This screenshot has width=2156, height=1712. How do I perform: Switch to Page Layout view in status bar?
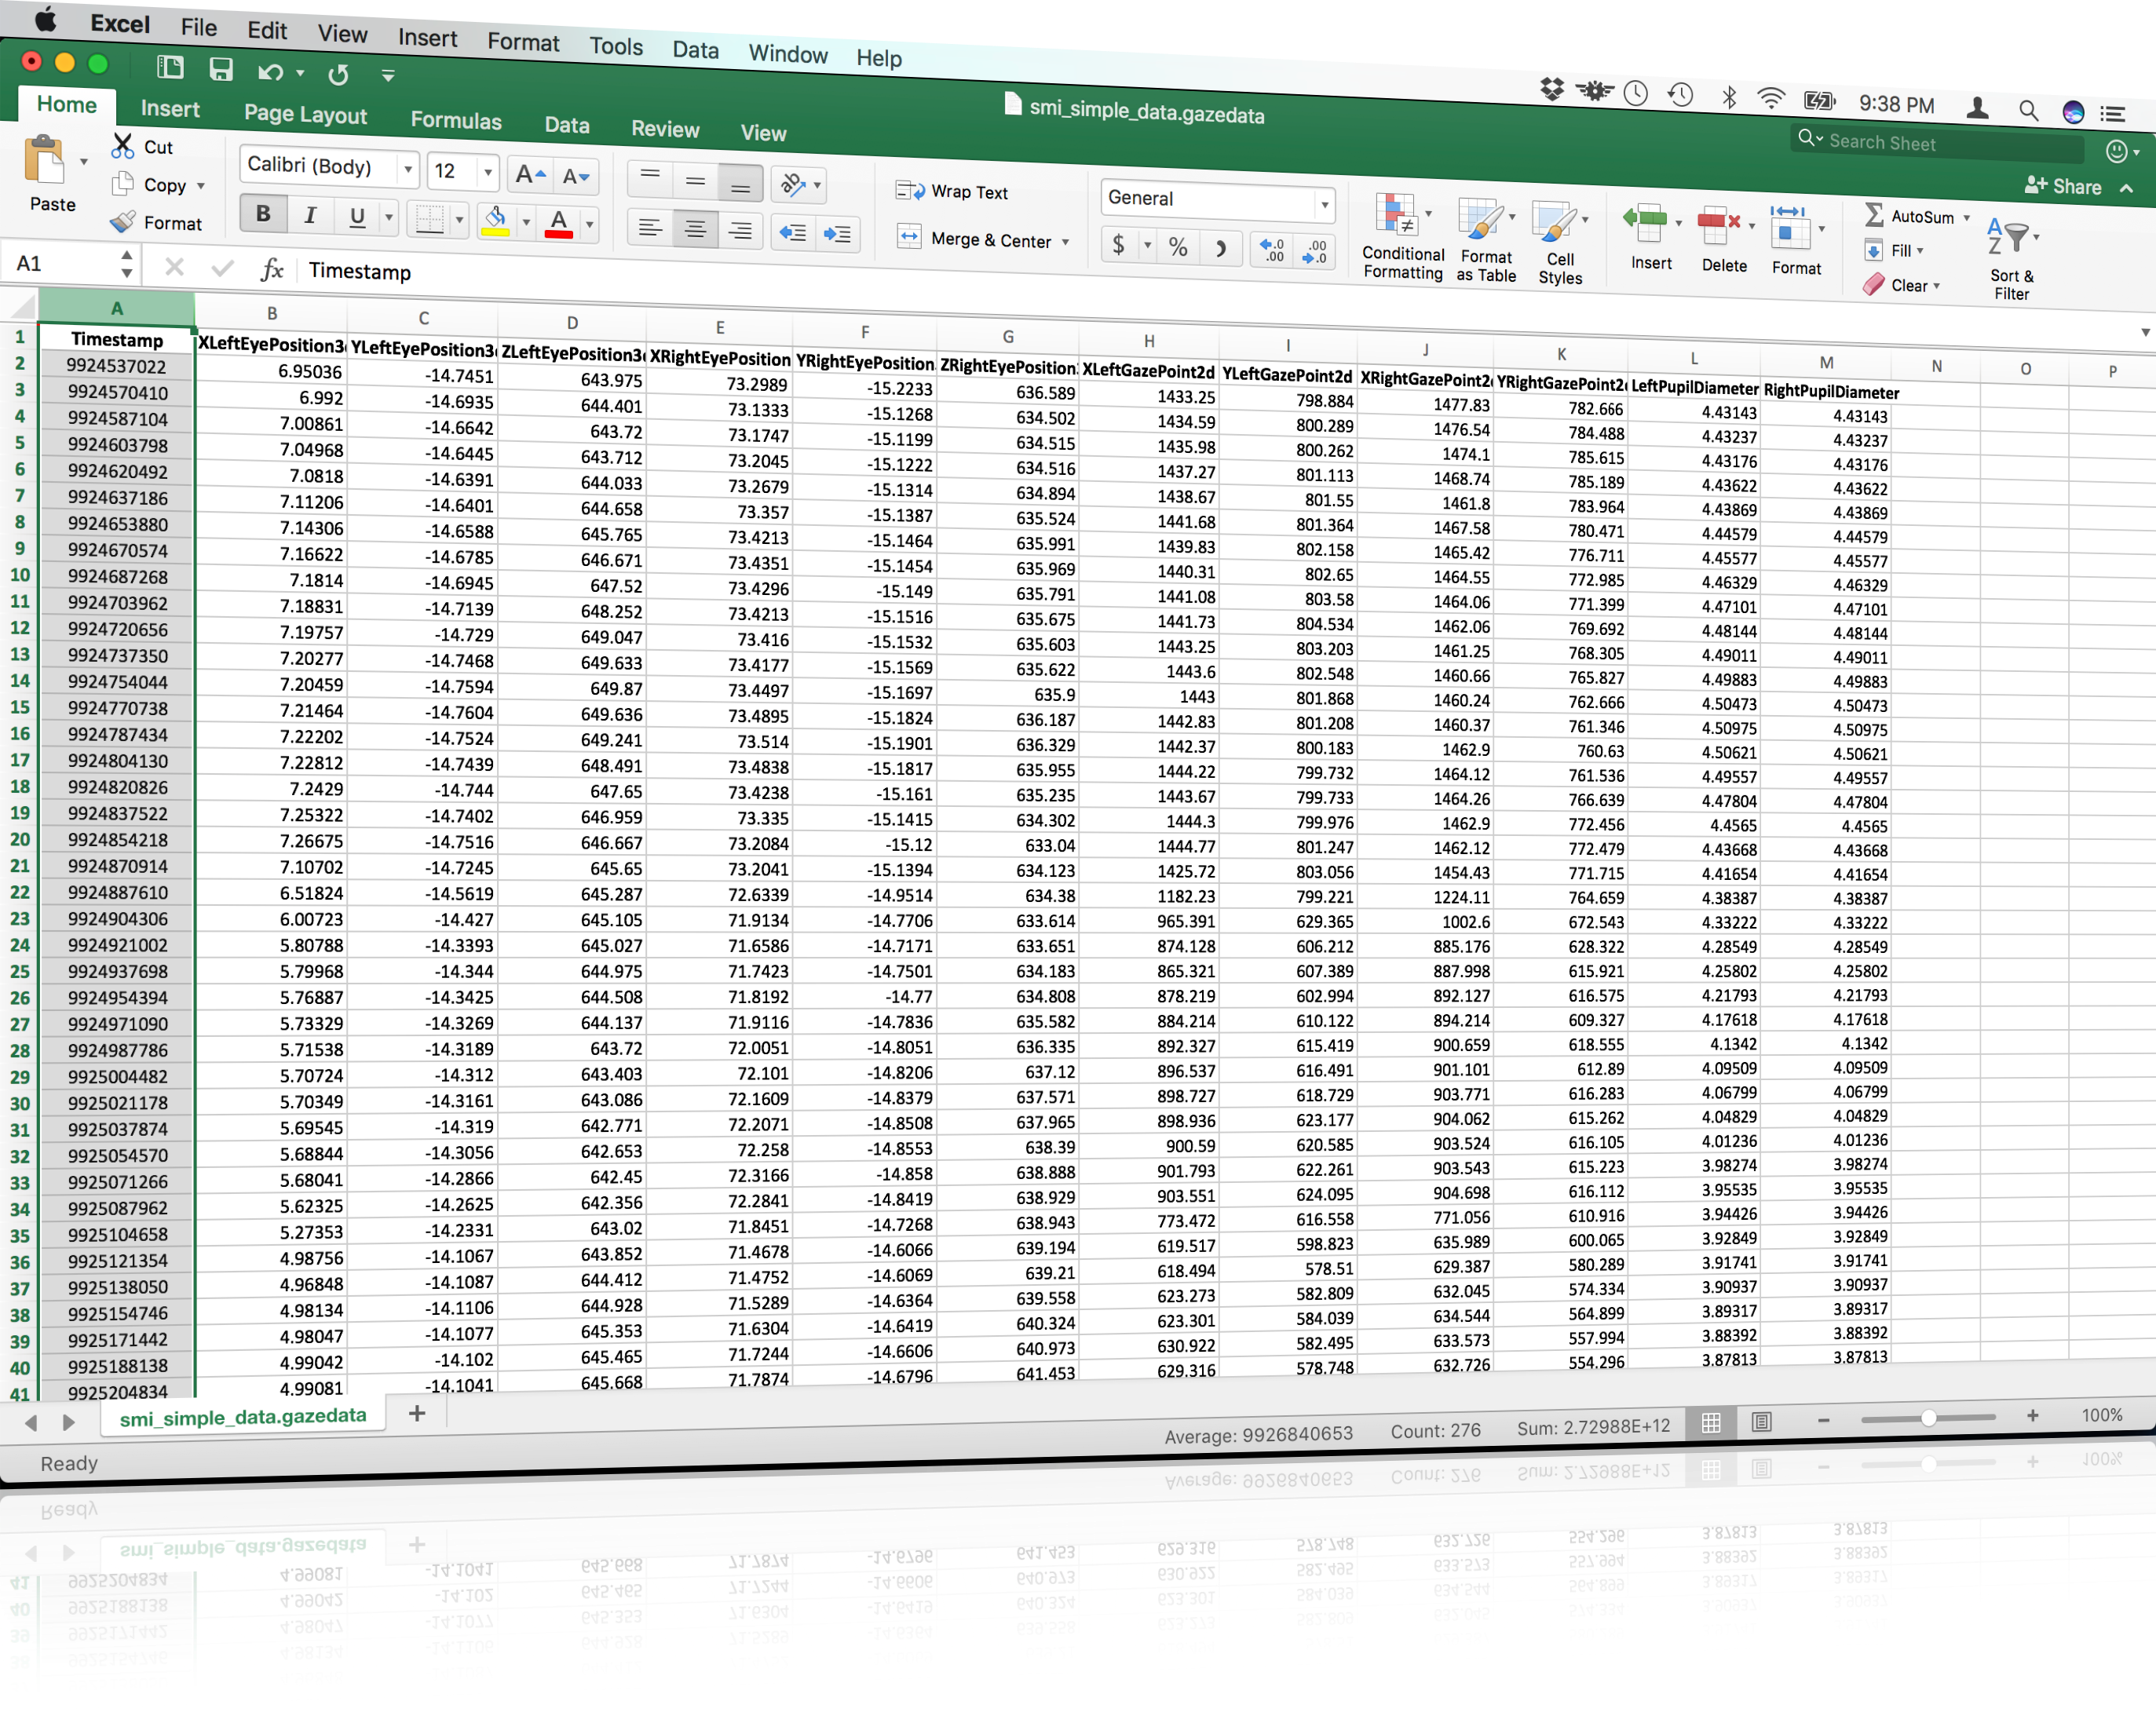[1762, 1421]
